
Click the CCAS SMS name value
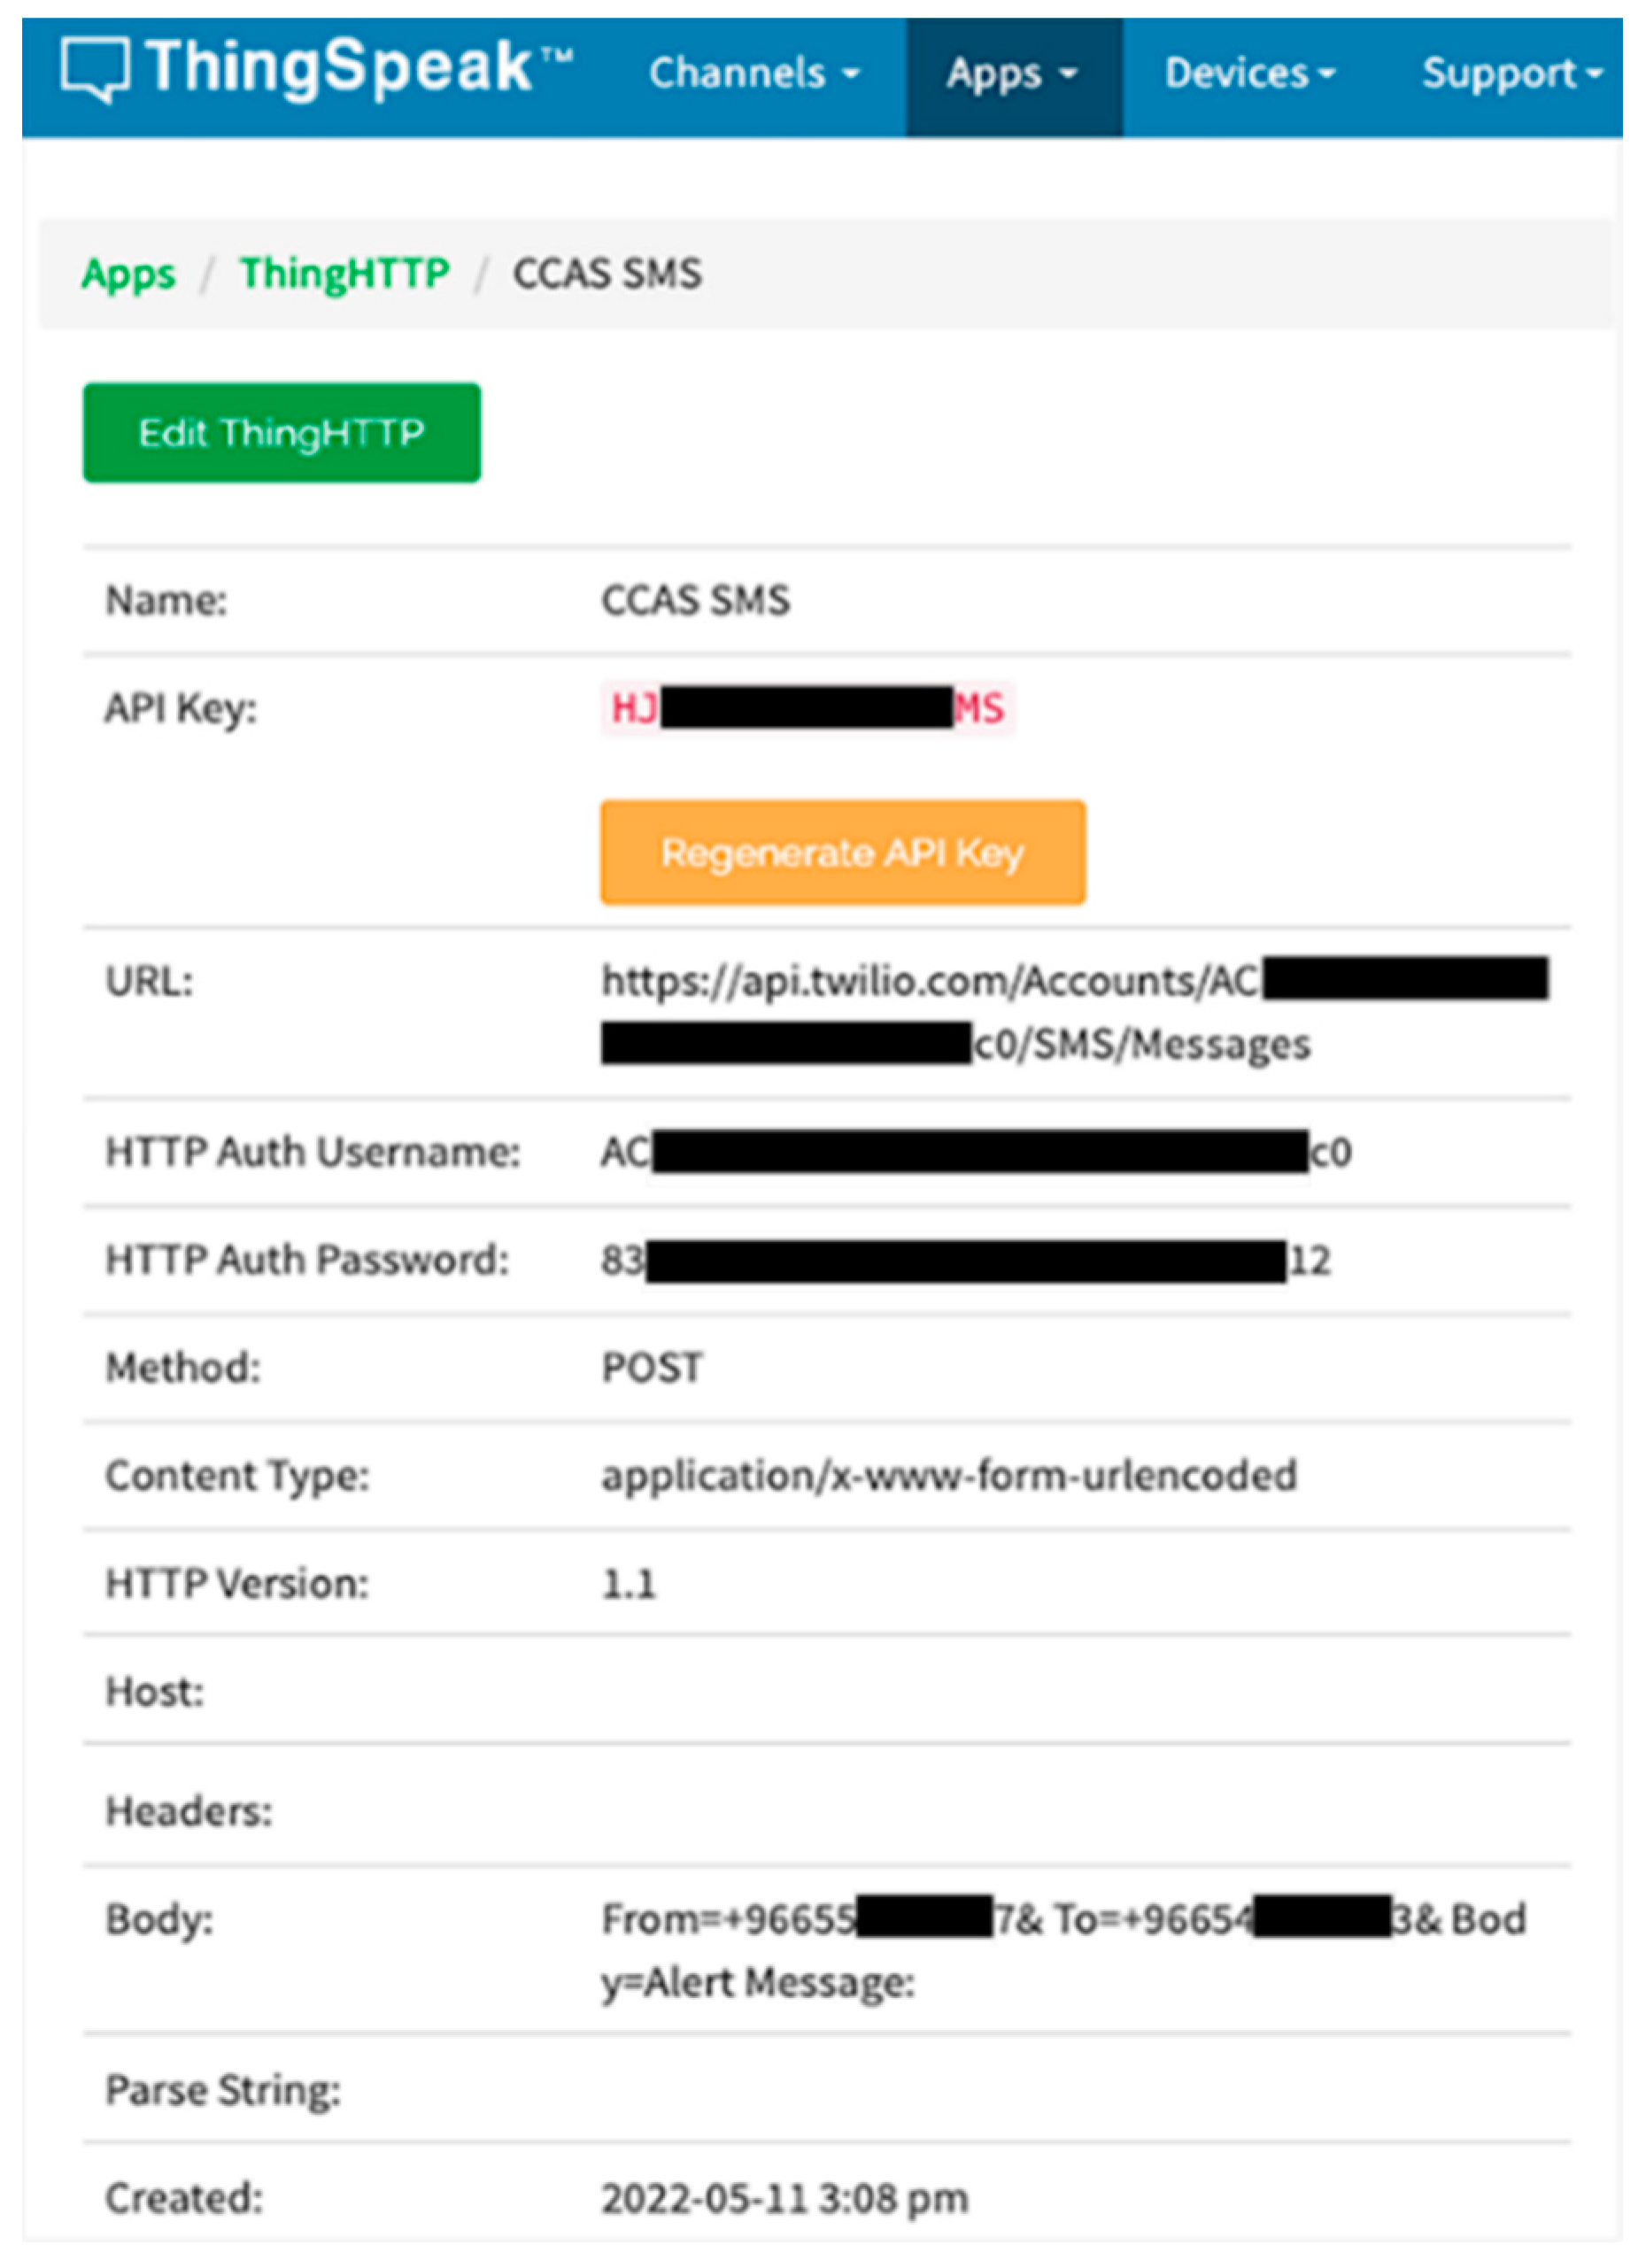pyautogui.click(x=695, y=601)
